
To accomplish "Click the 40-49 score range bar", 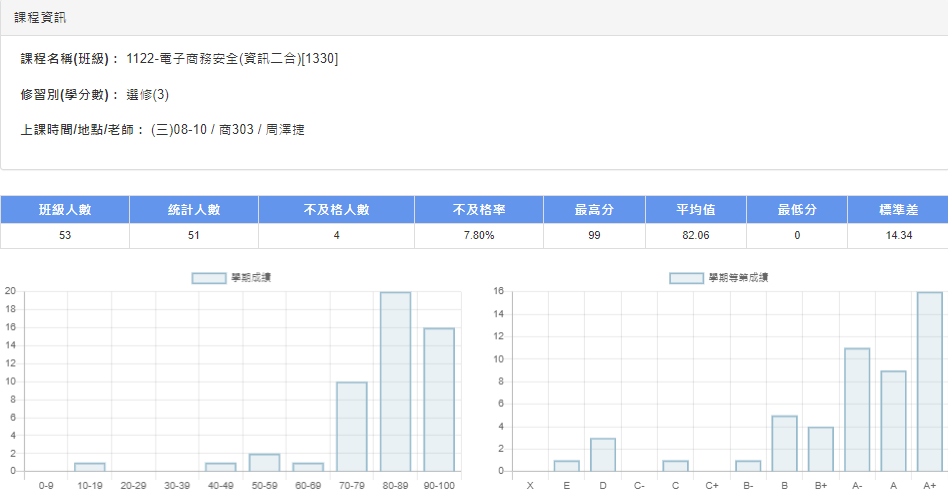I will pyautogui.click(x=221, y=467).
